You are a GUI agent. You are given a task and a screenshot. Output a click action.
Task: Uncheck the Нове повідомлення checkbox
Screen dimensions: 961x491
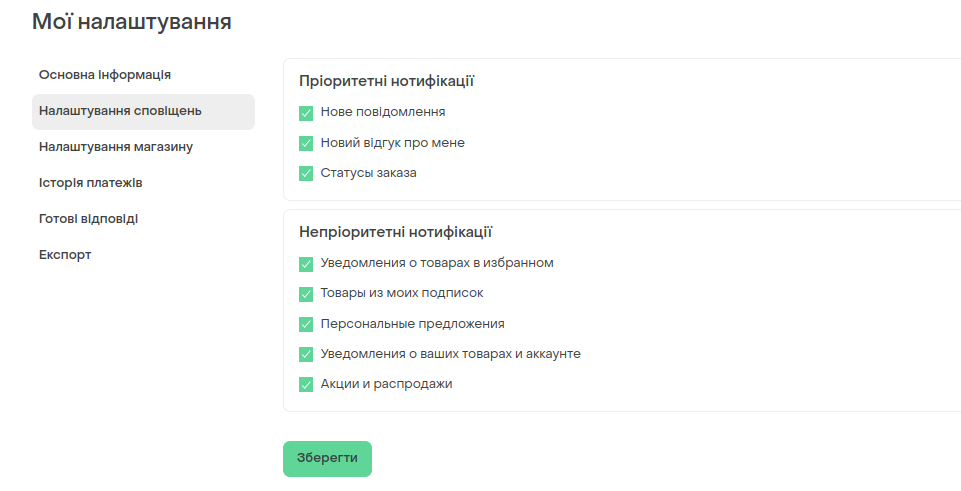(306, 113)
